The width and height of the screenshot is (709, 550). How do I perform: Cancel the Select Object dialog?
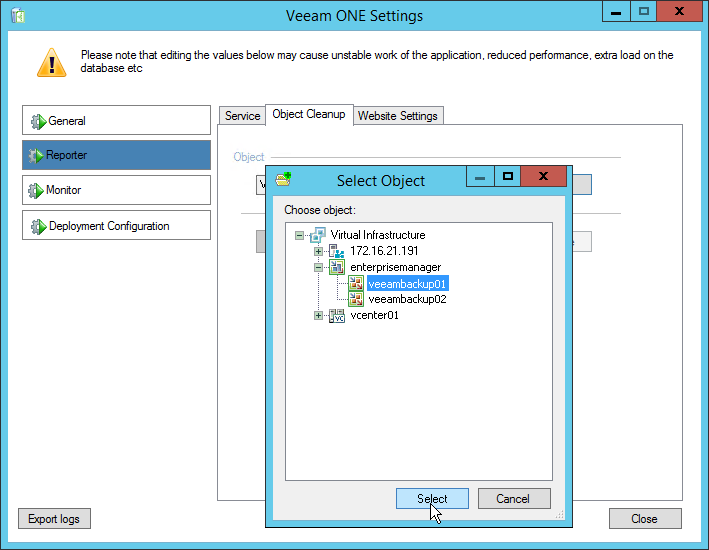click(514, 498)
